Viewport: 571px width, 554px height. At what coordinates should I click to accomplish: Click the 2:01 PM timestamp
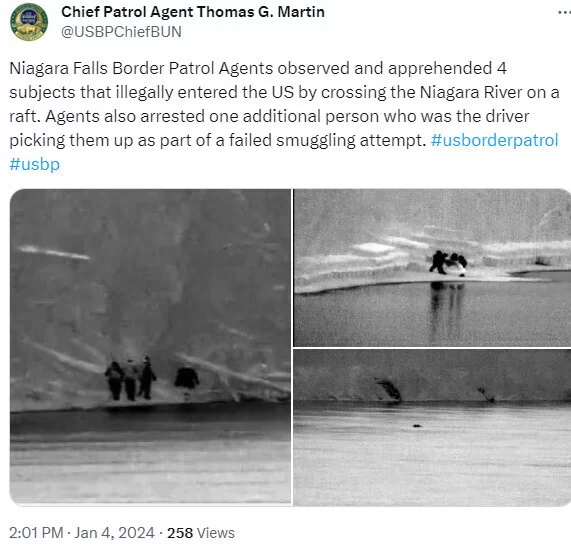pos(36,533)
